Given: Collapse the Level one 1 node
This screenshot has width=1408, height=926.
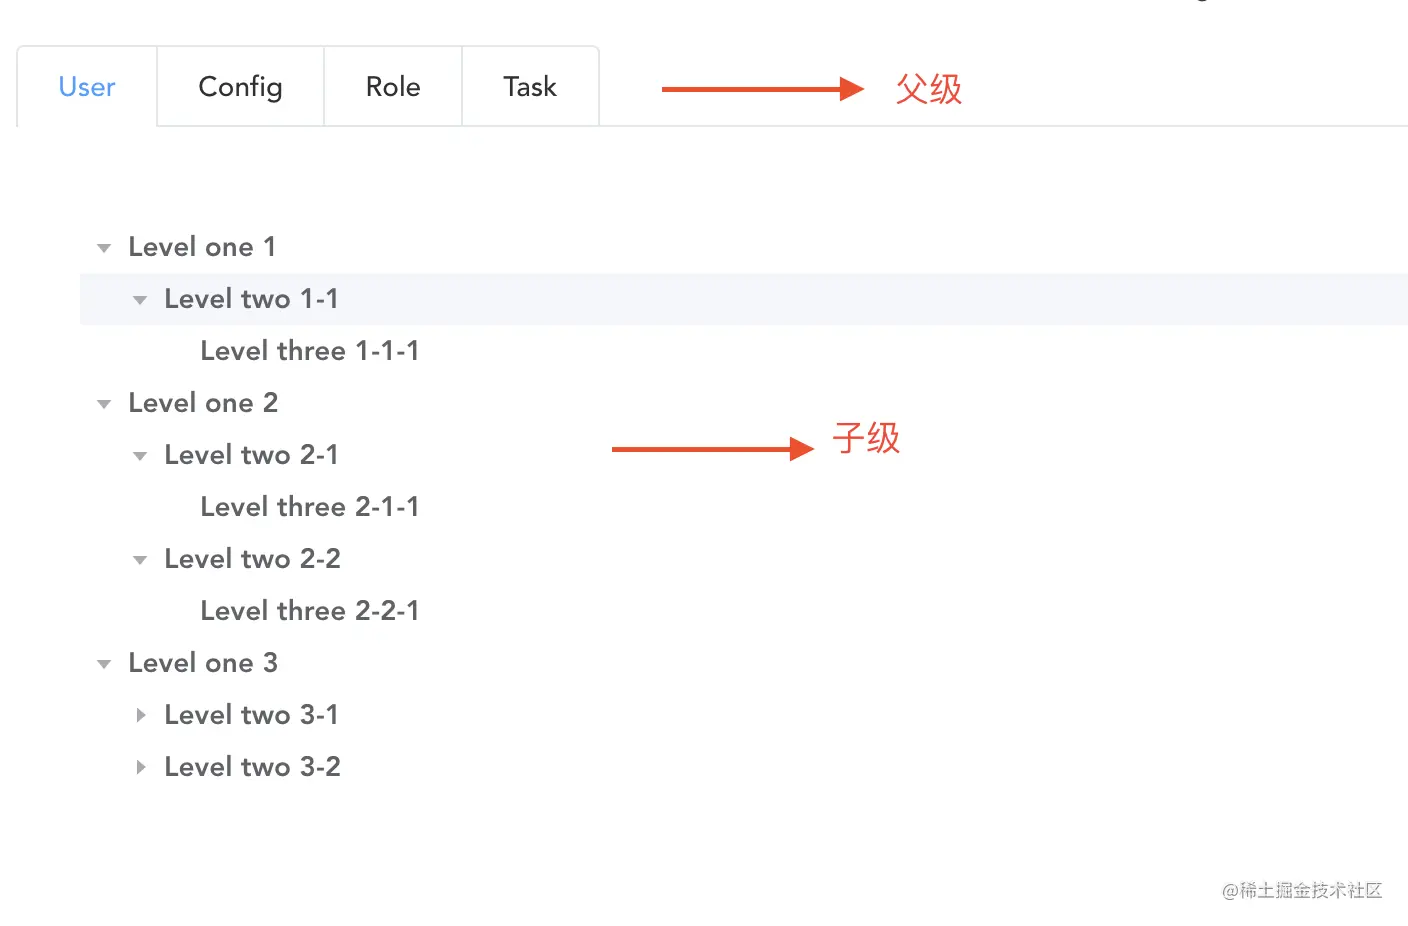Looking at the screenshot, I should (x=103, y=247).
